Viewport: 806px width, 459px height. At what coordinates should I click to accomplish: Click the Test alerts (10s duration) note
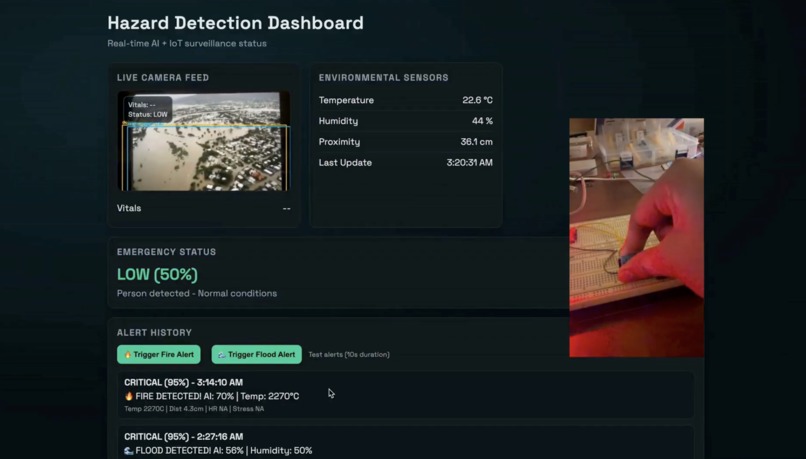[349, 355]
